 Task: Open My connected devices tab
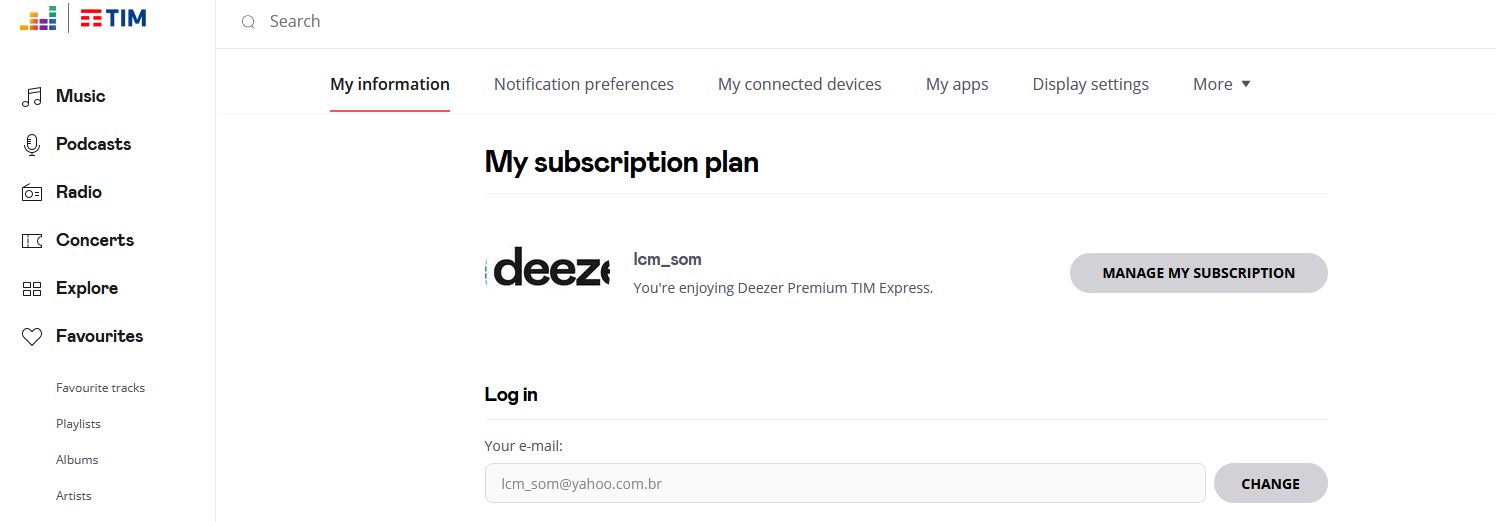point(800,85)
